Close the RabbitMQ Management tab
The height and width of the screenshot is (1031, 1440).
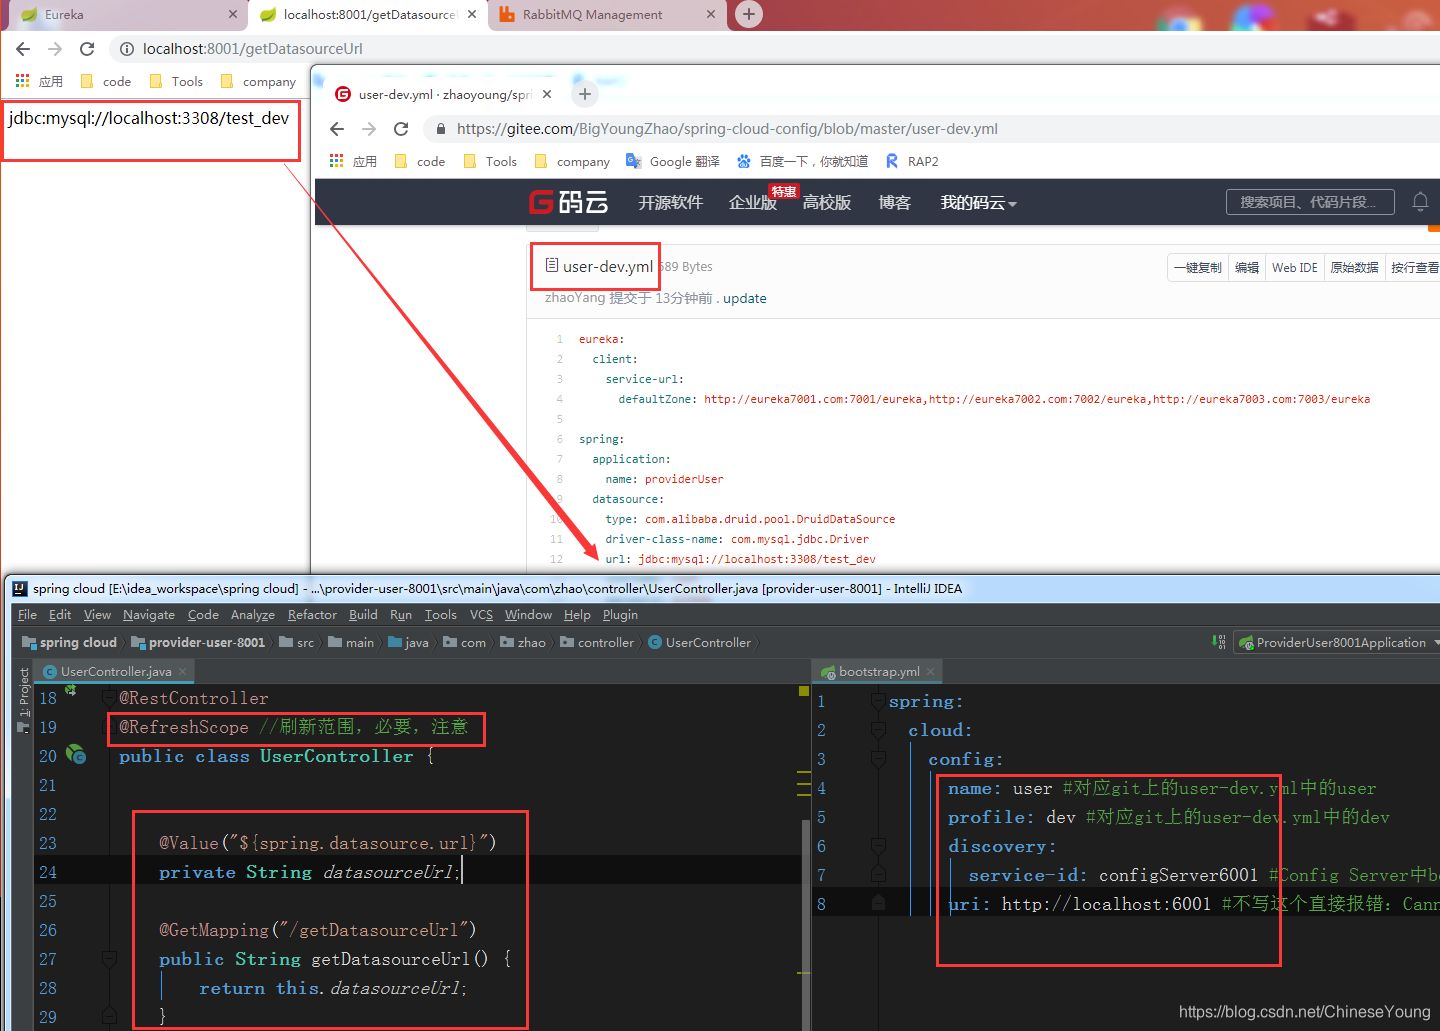tap(710, 15)
